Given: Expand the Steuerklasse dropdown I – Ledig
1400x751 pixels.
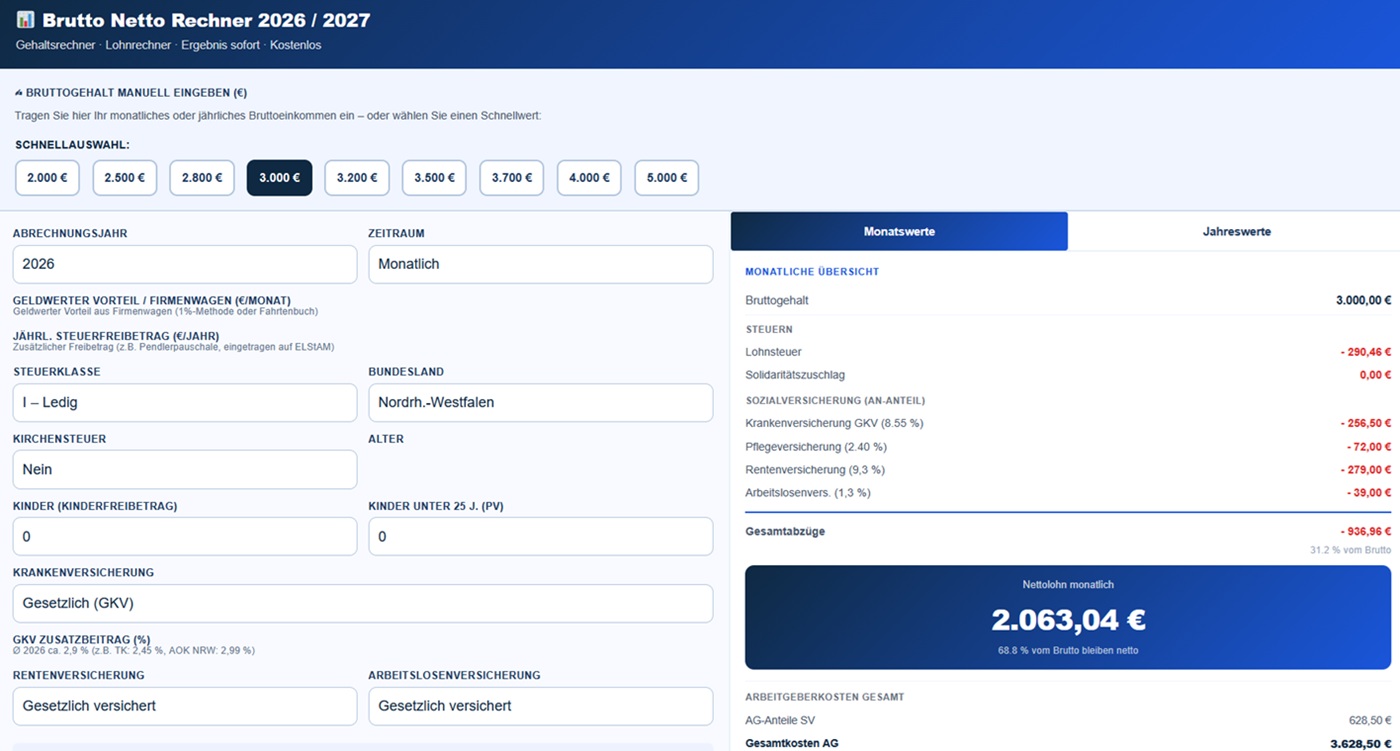Looking at the screenshot, I should (x=185, y=403).
